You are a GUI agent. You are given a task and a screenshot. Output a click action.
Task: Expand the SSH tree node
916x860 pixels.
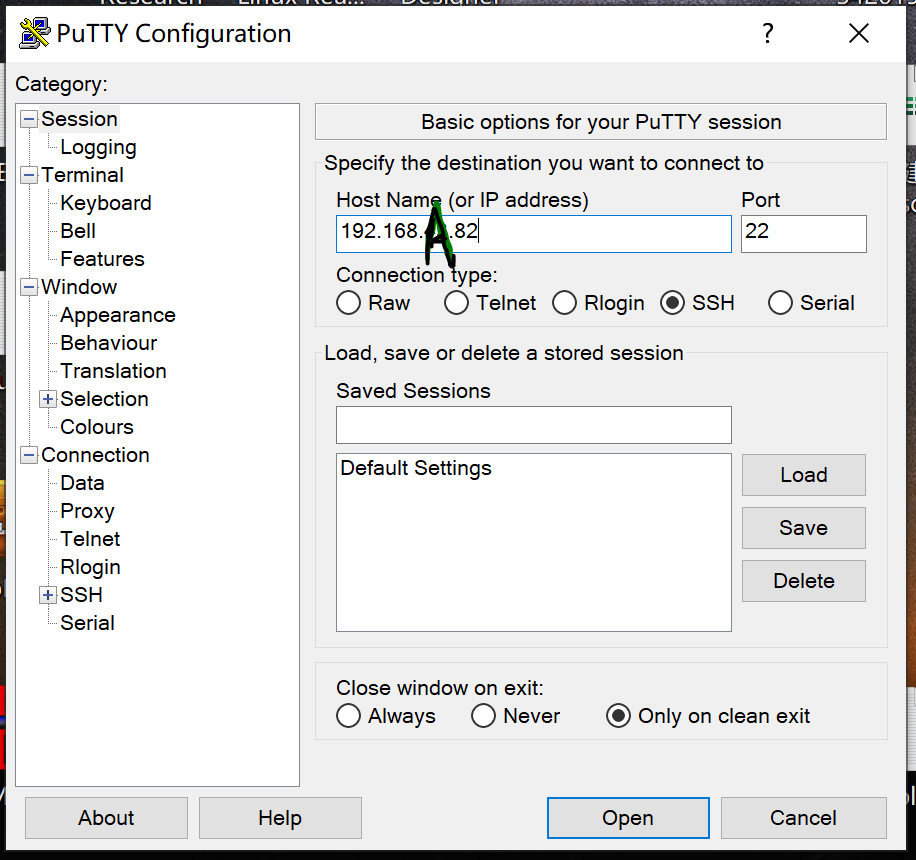pos(48,595)
